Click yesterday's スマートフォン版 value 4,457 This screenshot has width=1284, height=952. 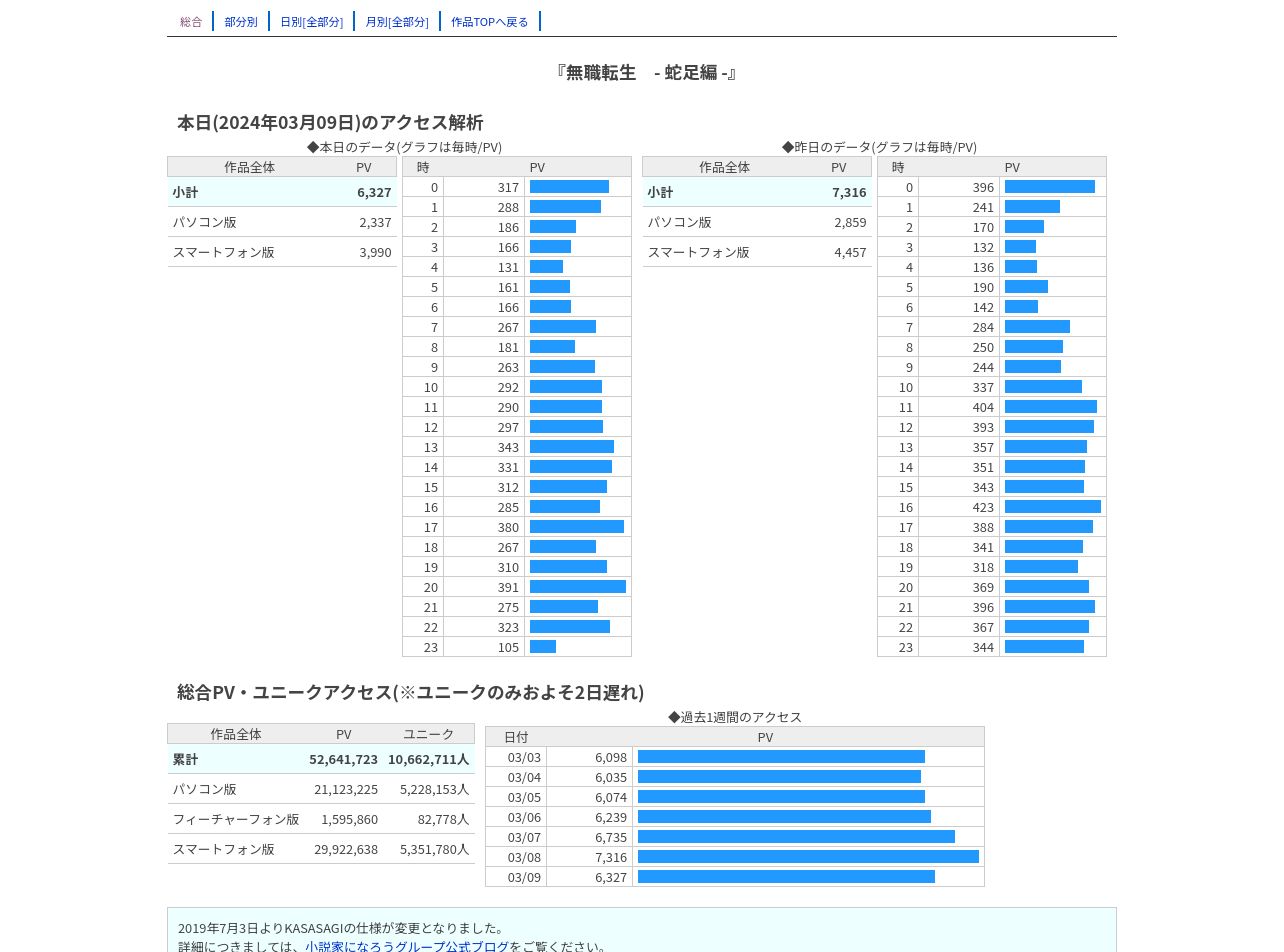click(x=850, y=252)
